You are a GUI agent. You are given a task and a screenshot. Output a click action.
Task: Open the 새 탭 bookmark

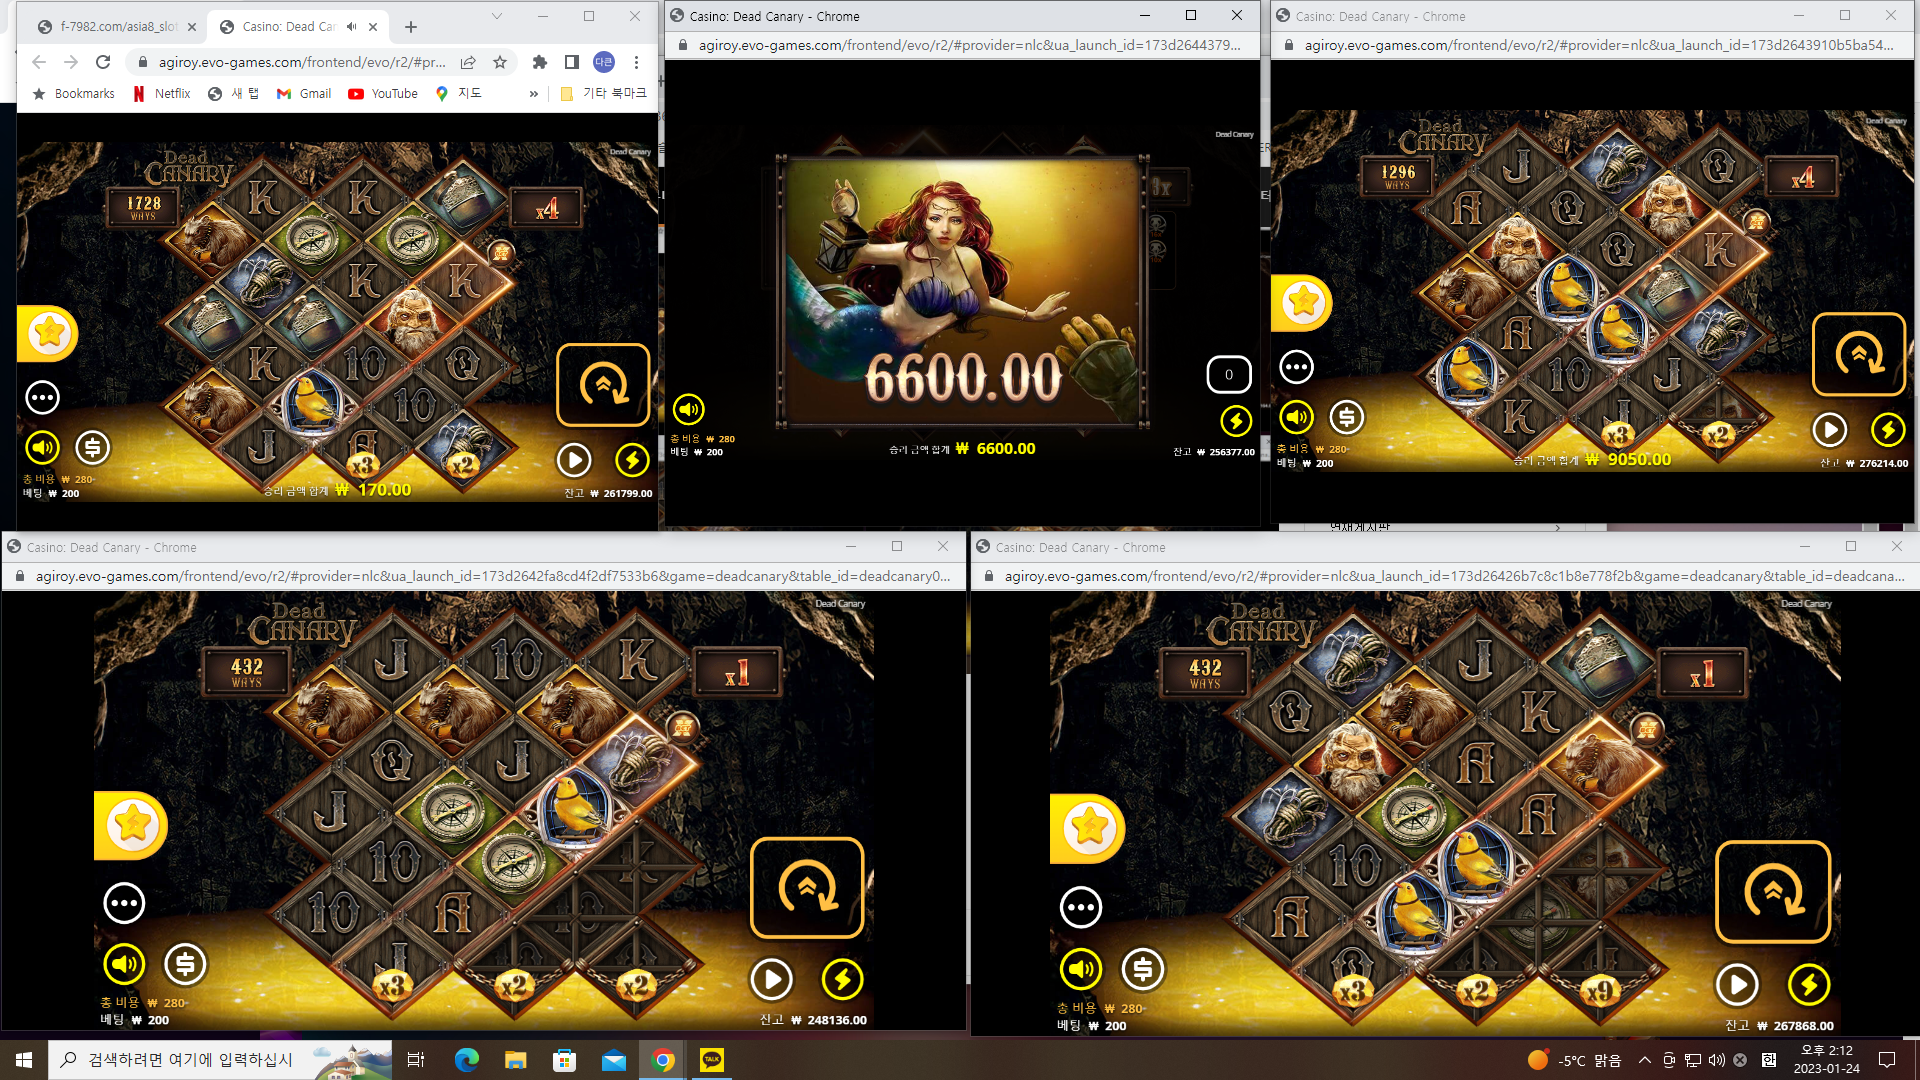click(233, 94)
